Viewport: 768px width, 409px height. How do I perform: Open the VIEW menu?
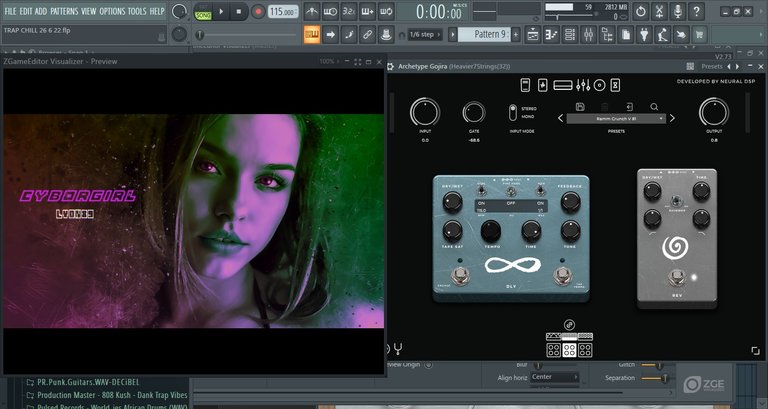(89, 11)
